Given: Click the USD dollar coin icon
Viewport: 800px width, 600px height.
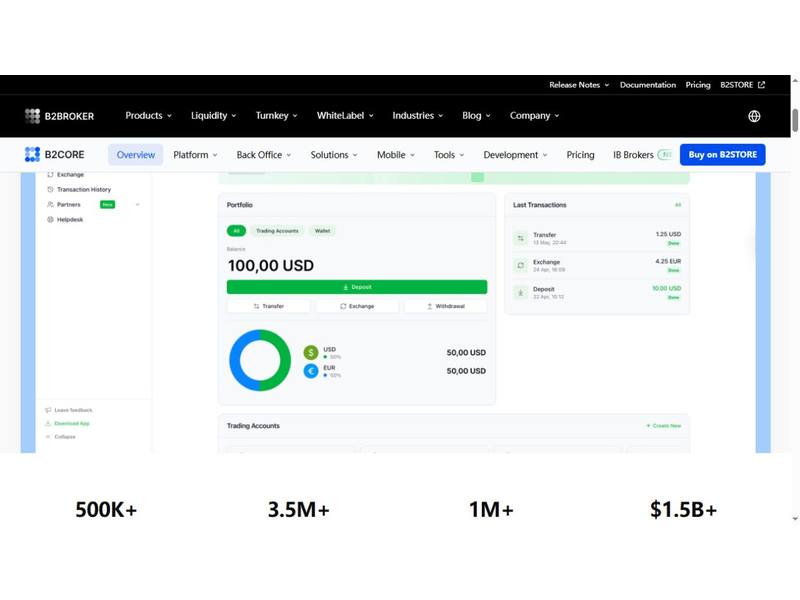Looking at the screenshot, I should tap(311, 353).
